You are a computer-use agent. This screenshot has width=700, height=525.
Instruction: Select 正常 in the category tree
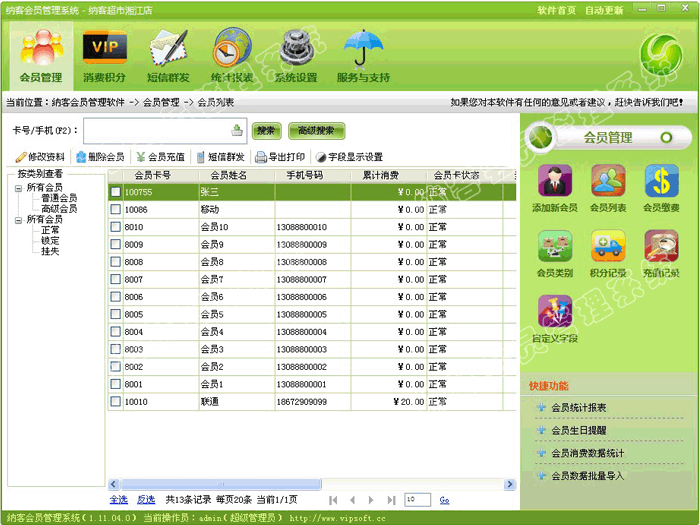click(x=50, y=230)
